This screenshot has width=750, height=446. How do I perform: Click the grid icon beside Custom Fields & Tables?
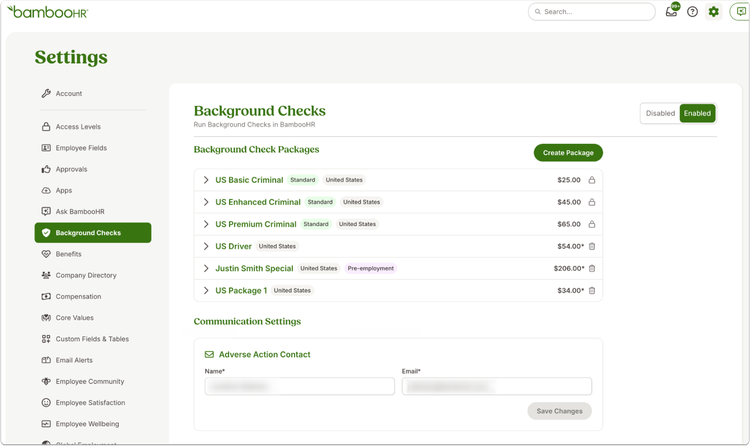[x=46, y=339]
